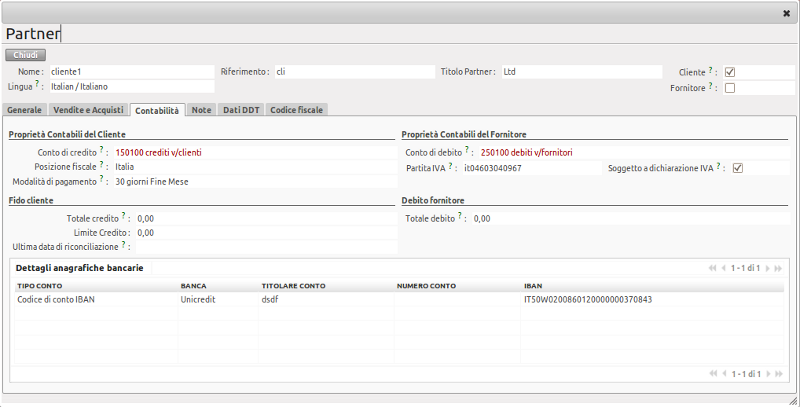This screenshot has width=800, height=407.
Task: Select the Unicredit bank account row
Action: coord(198,299)
